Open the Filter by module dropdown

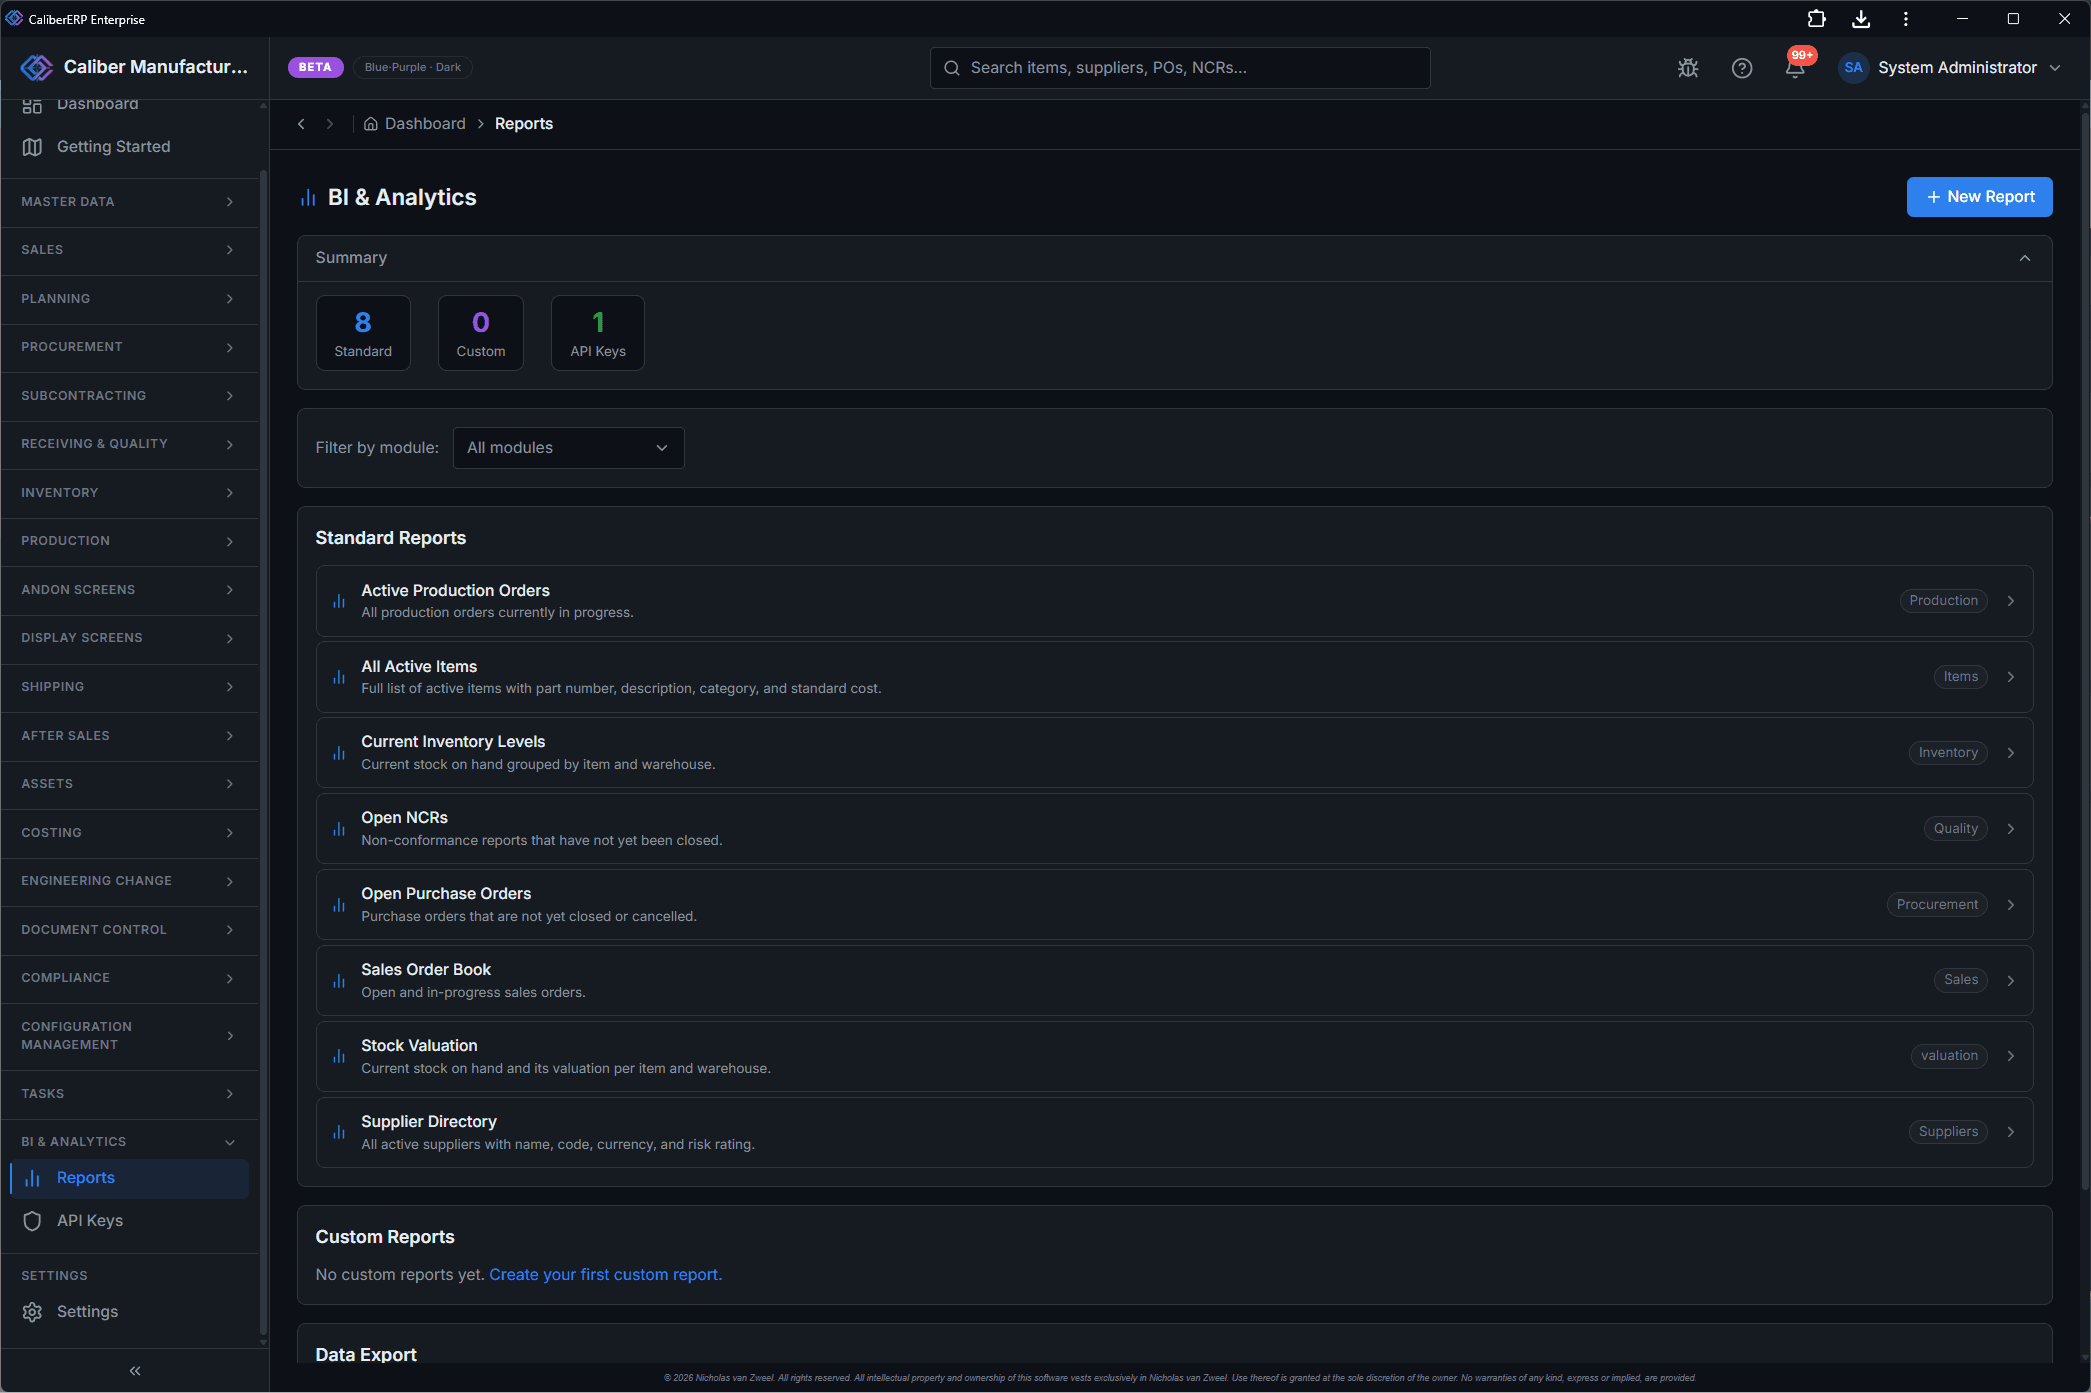pyautogui.click(x=568, y=448)
